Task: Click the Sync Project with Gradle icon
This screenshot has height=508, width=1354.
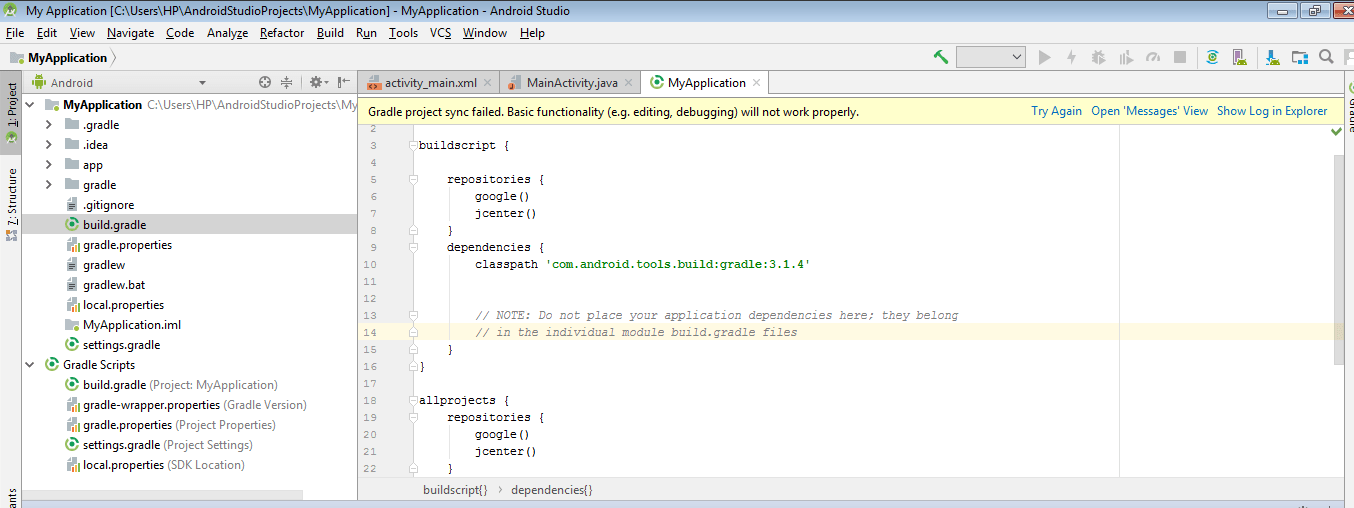Action: coord(1212,57)
